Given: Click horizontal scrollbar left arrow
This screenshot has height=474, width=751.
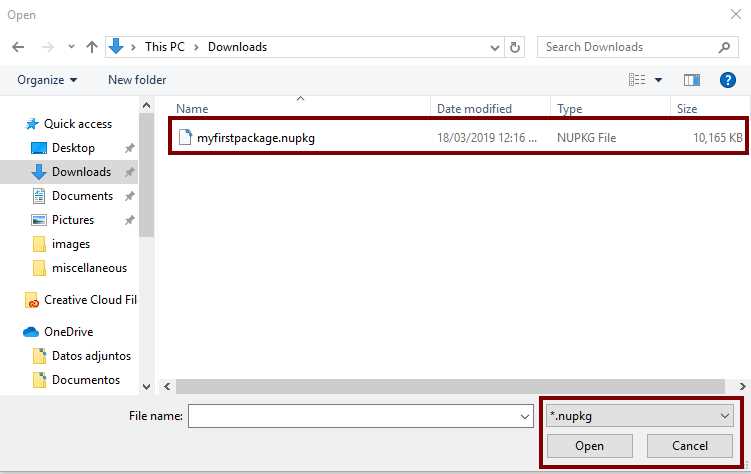Looking at the screenshot, I should (167, 386).
